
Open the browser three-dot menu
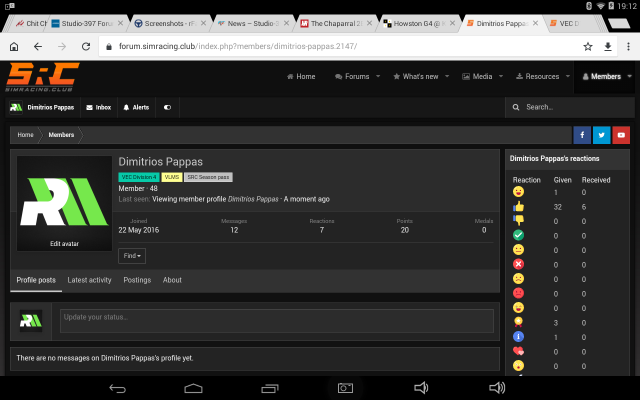click(628, 47)
